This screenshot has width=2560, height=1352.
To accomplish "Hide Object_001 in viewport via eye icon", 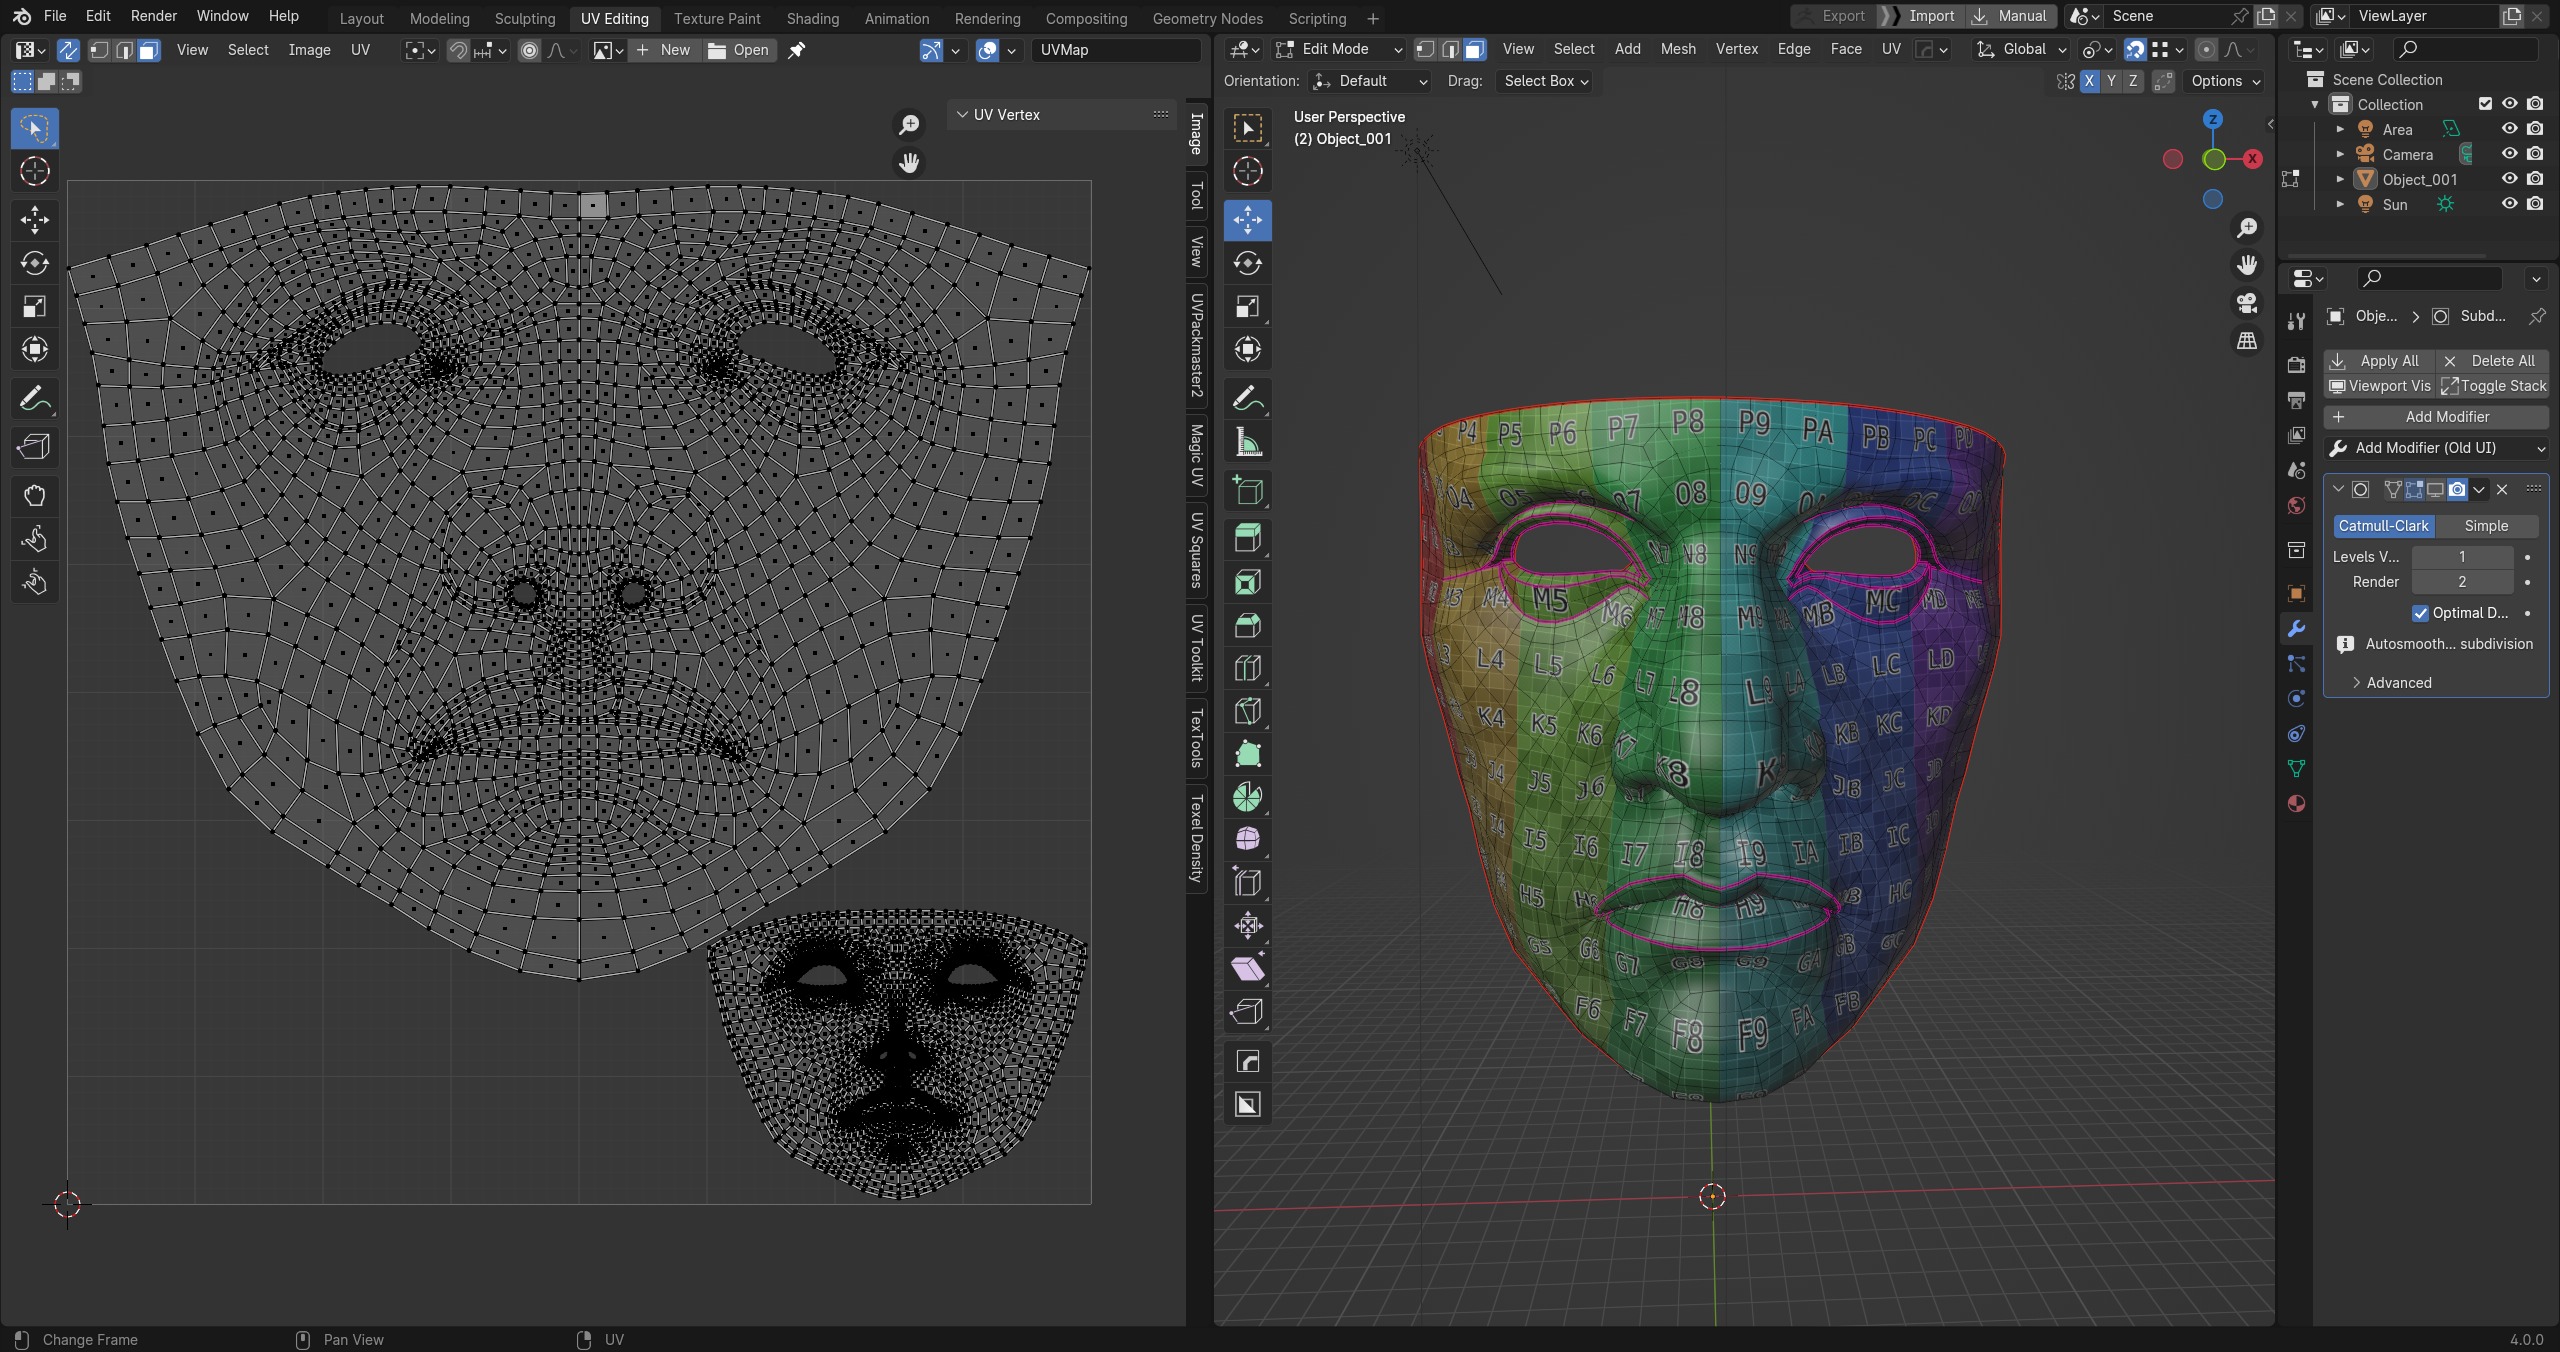I will (x=2510, y=179).
